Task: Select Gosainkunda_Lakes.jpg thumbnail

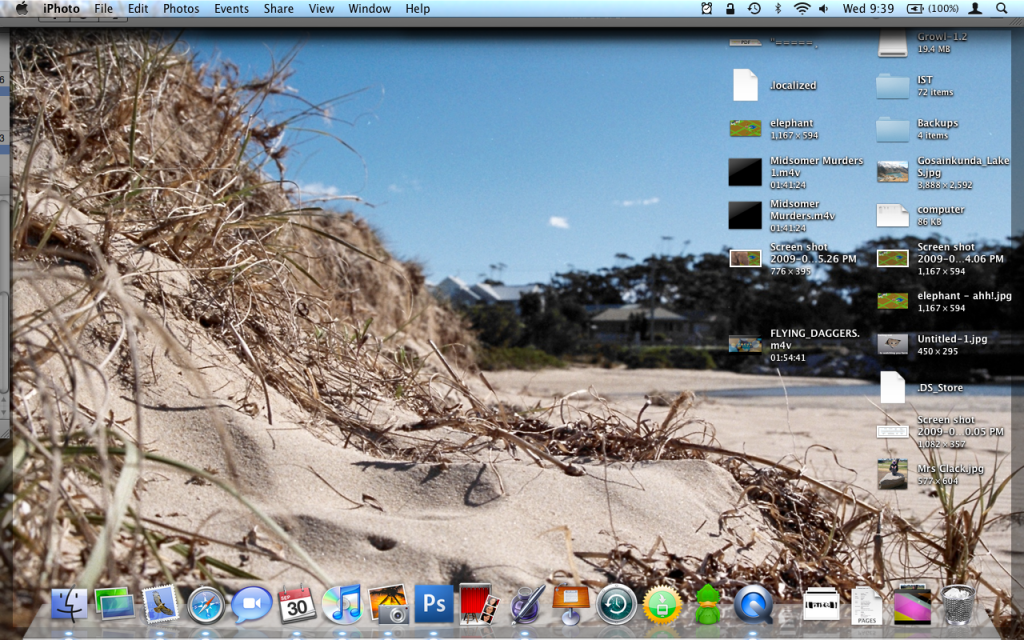Action: click(892, 172)
